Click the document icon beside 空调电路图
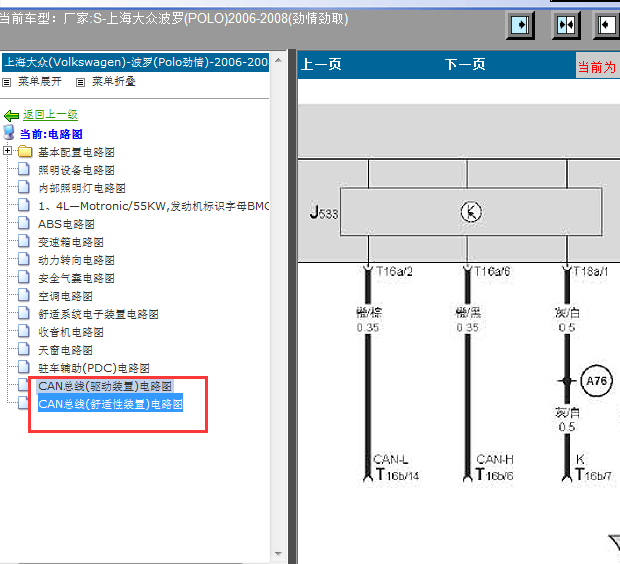 (x=24, y=295)
